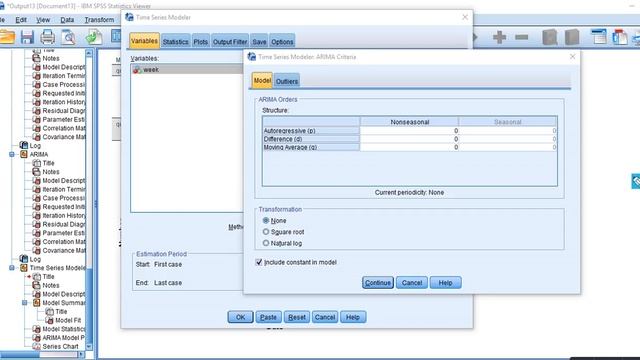Select the Variables tab
Screen dimensions: 640x360
[144, 41]
